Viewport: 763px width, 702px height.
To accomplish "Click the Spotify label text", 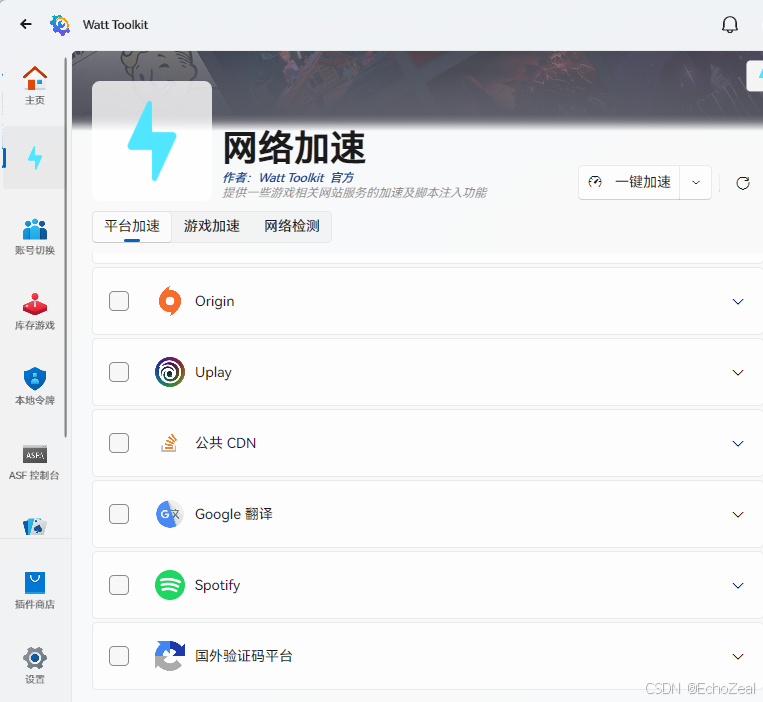I will 218,585.
